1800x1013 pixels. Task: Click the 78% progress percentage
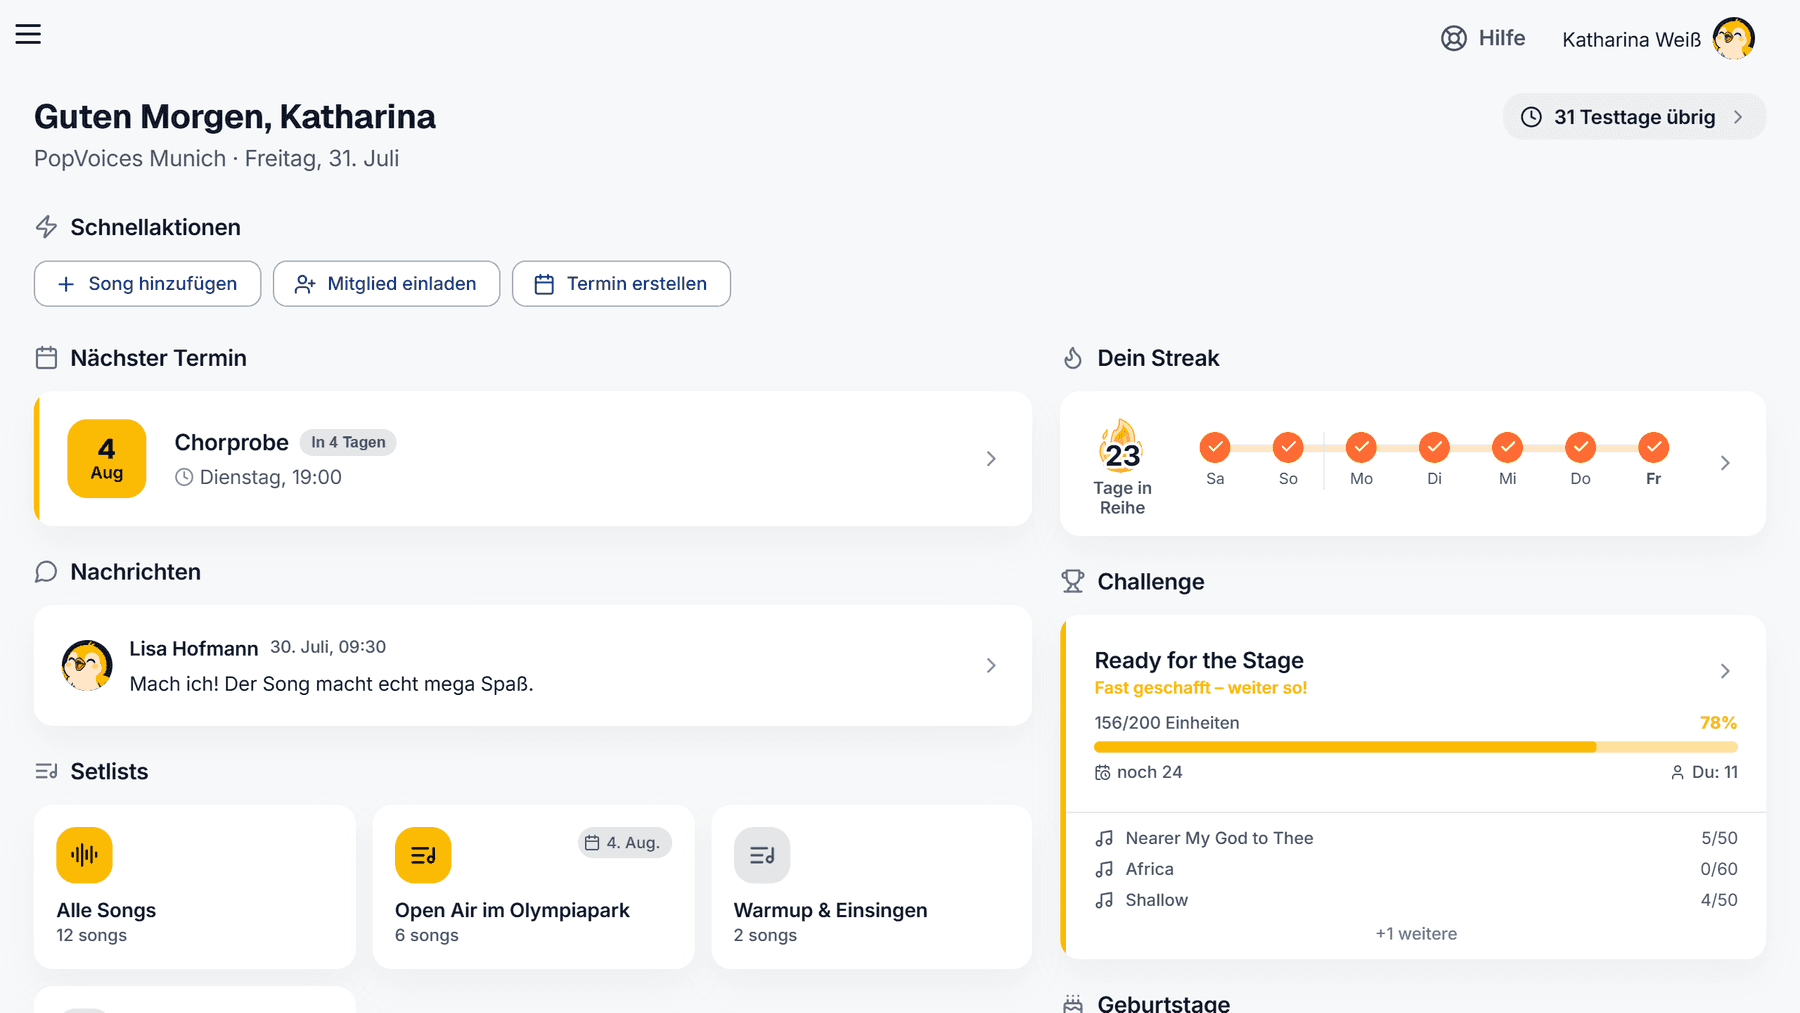(1719, 723)
